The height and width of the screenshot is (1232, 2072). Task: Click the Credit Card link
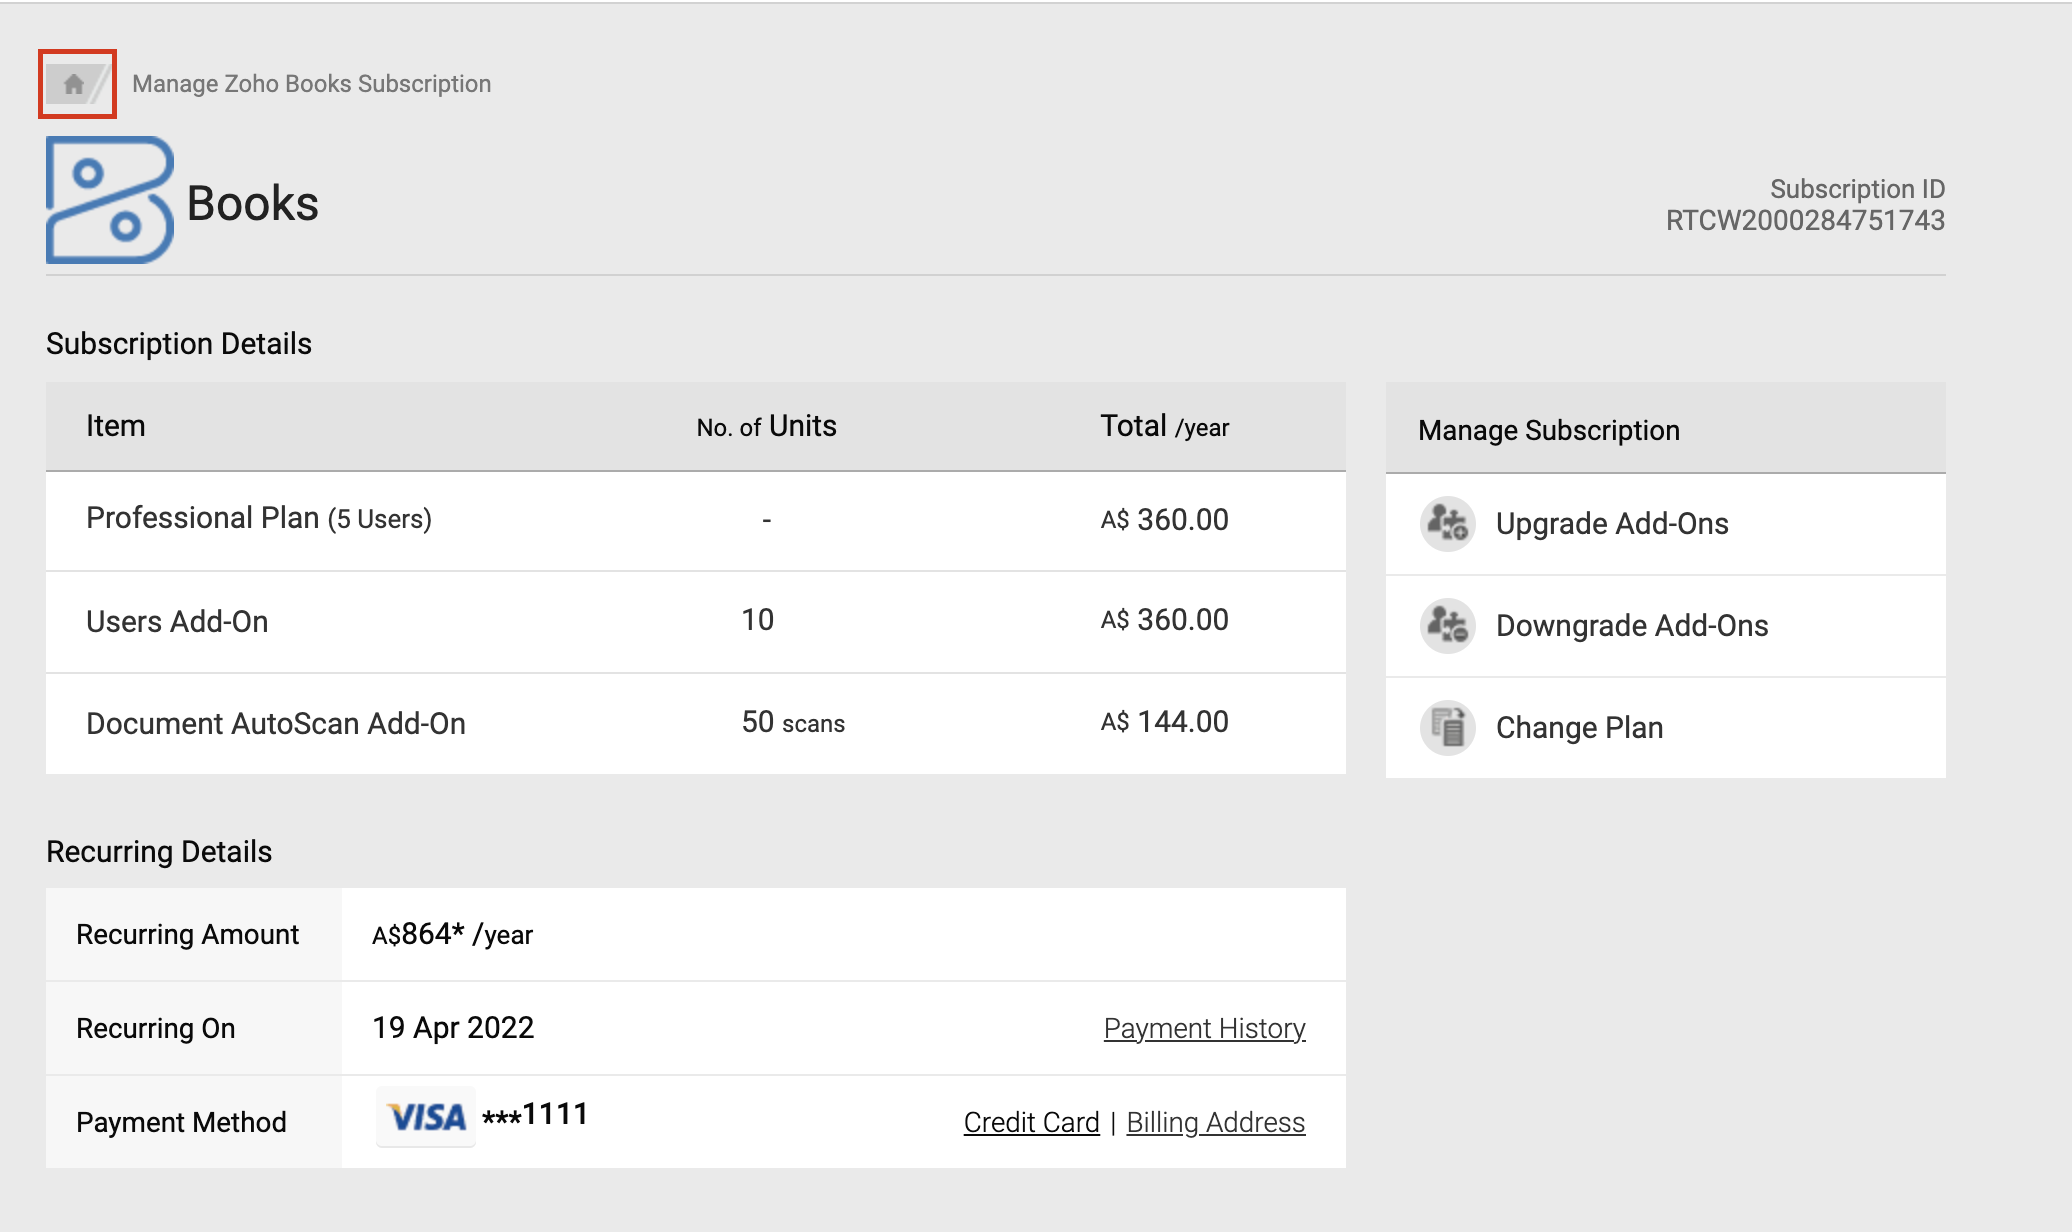tap(1031, 1122)
